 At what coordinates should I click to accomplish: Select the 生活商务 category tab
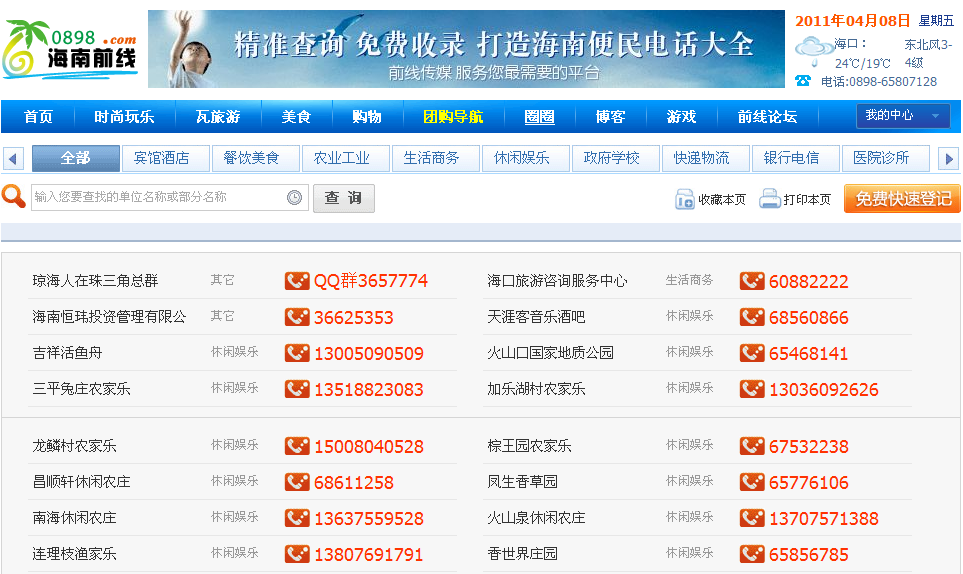coord(435,158)
